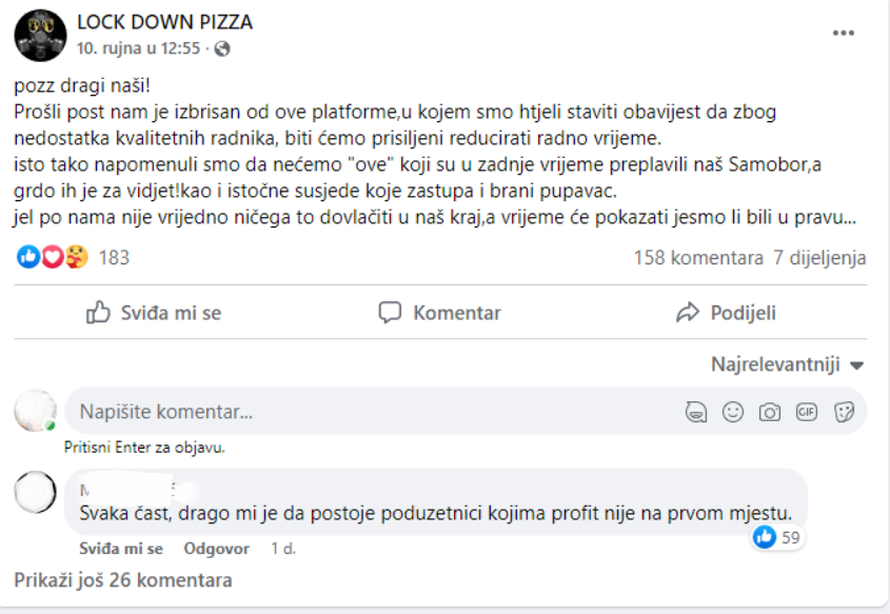The width and height of the screenshot is (890, 614).
Task: Open the emoji picker in the comment box
Action: (733, 411)
